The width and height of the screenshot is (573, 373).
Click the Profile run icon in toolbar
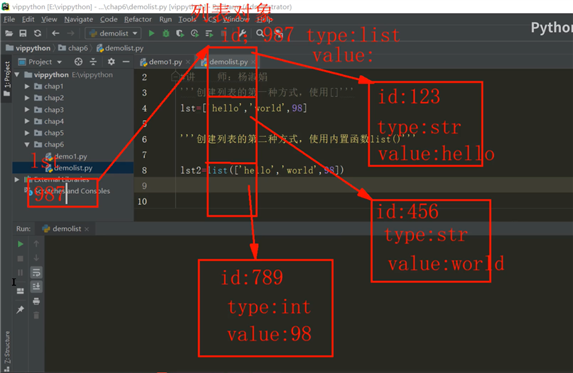tap(194, 34)
